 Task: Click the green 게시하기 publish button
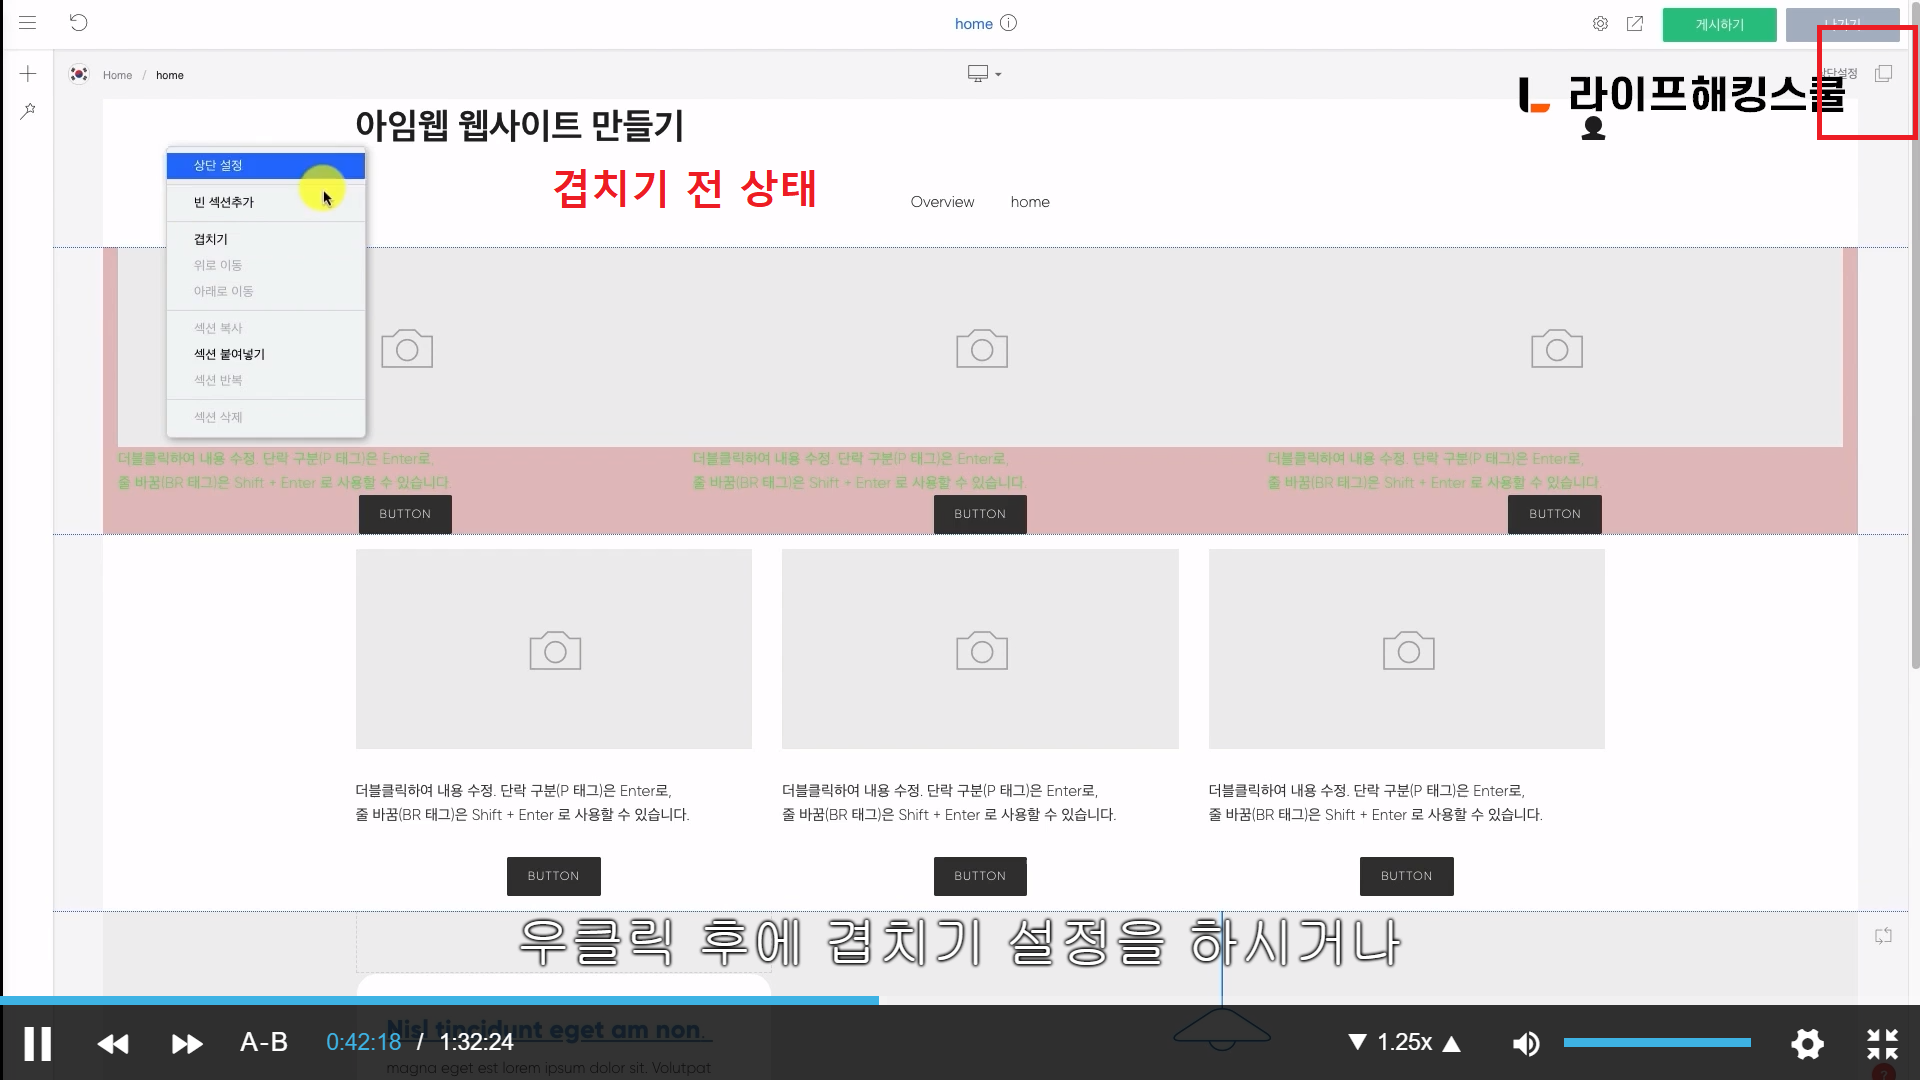point(1719,25)
